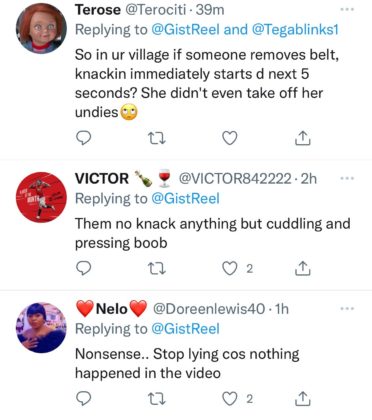Share VICTOR's tweet
This screenshot has width=372, height=420.
[x=303, y=268]
